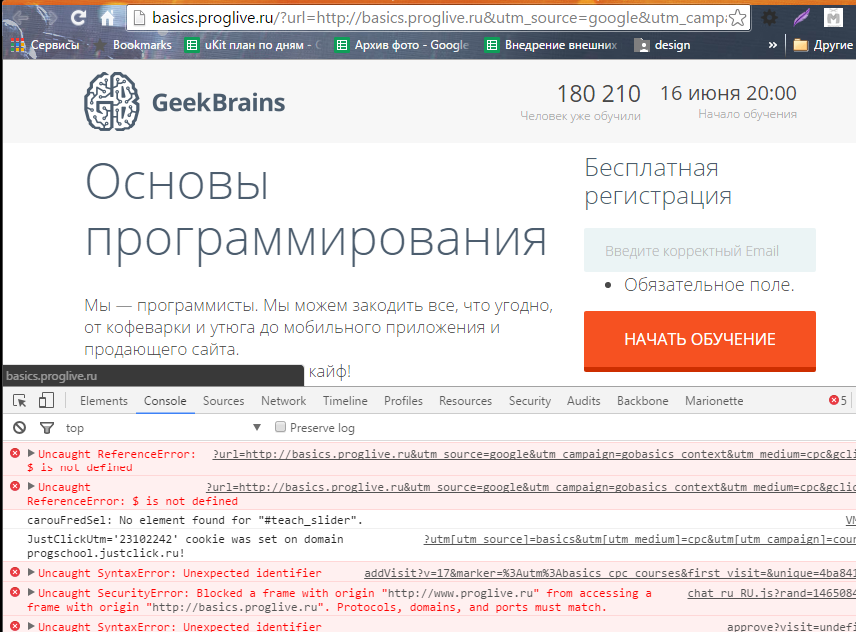This screenshot has height=632, width=862.
Task: Expand the Uncaught SecurityError entry
Action: pyautogui.click(x=31, y=592)
